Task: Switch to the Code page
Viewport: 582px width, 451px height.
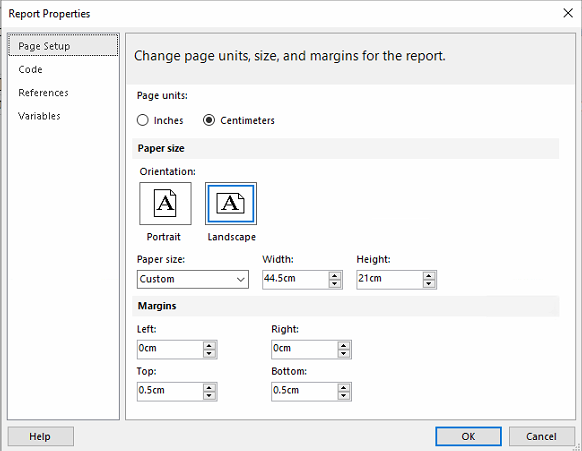Action: pyautogui.click(x=30, y=69)
